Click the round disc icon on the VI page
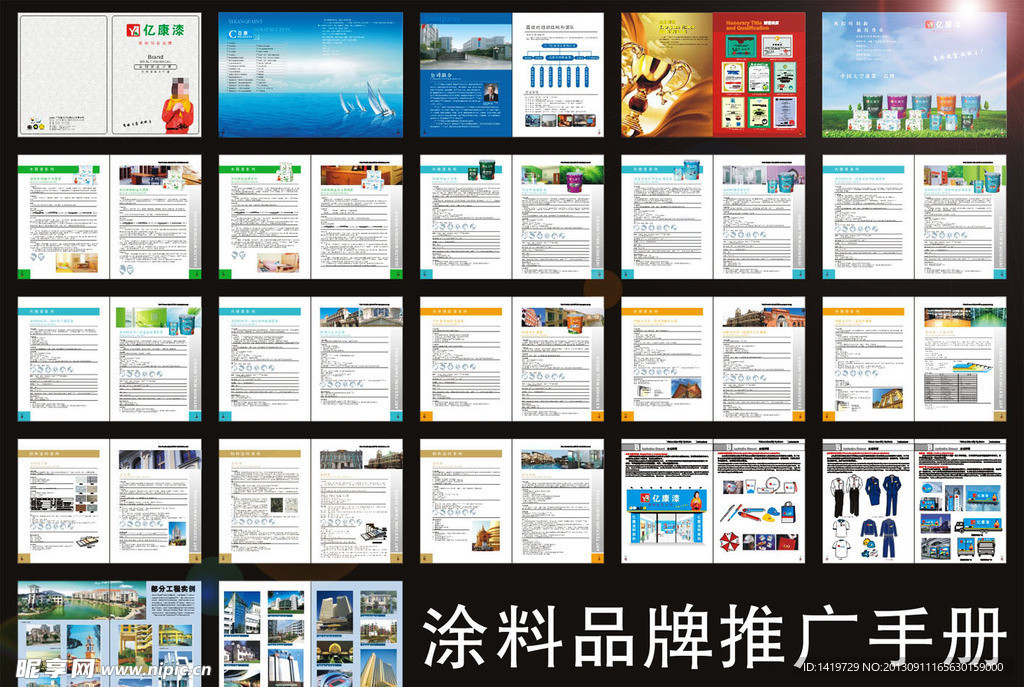The image size is (1024, 687). pos(774,483)
